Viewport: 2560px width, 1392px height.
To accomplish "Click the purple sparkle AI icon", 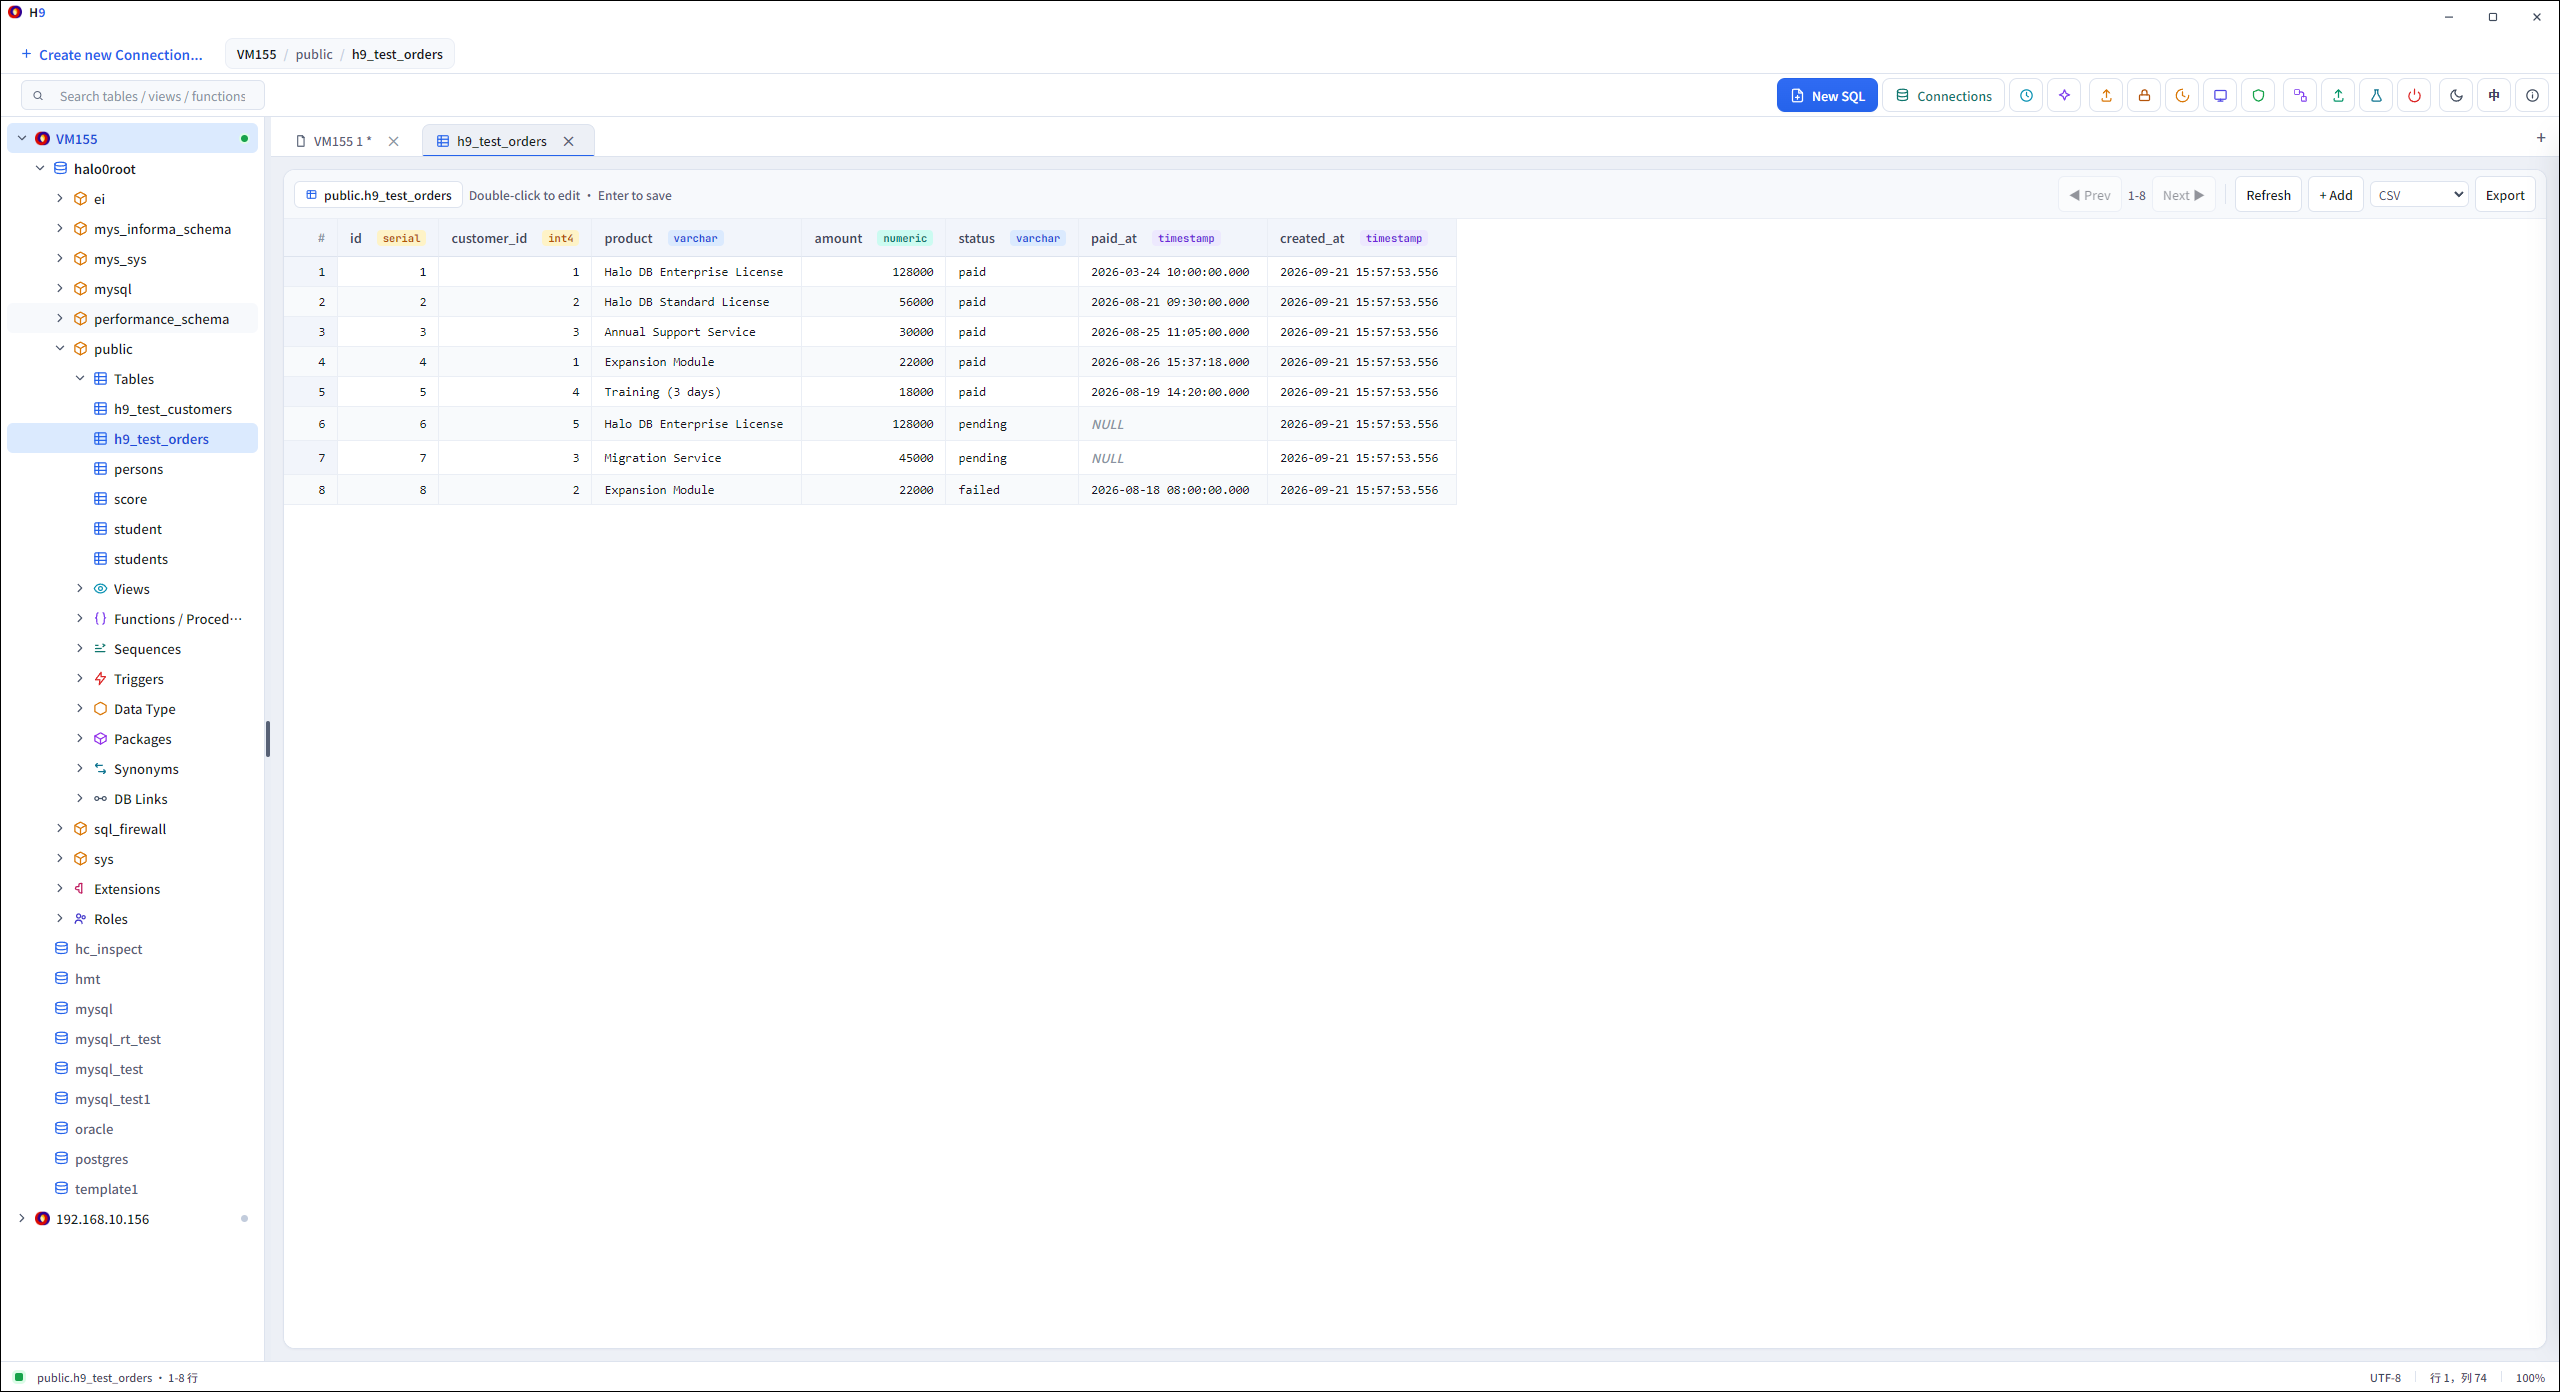I will click(x=2064, y=96).
